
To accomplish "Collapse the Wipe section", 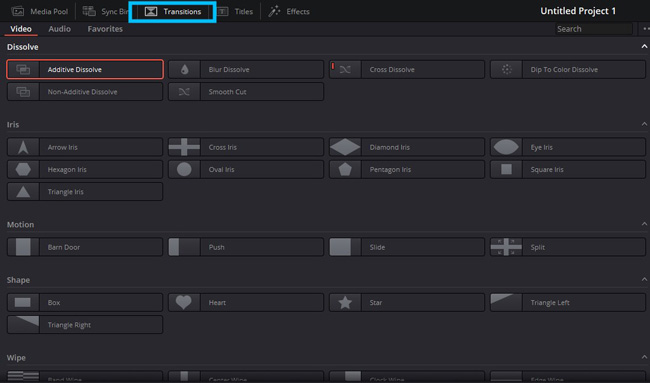I will point(644,357).
